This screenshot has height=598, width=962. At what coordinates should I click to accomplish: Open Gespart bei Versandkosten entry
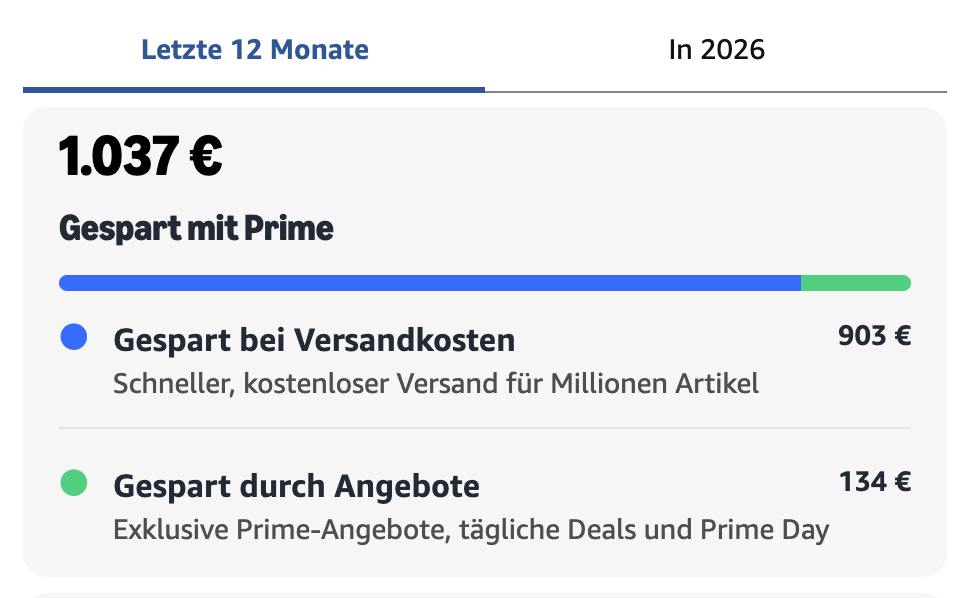pos(314,340)
